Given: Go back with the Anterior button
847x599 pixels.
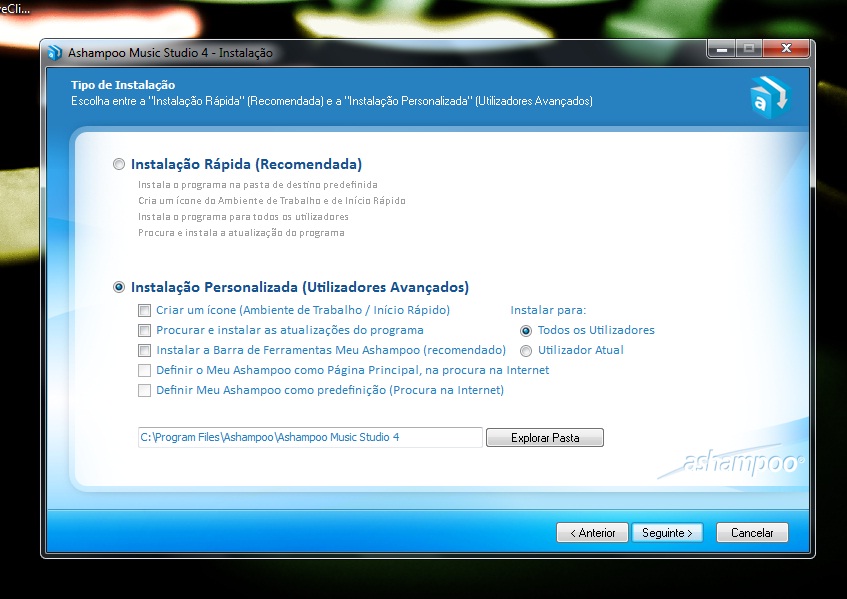Looking at the screenshot, I should (593, 533).
